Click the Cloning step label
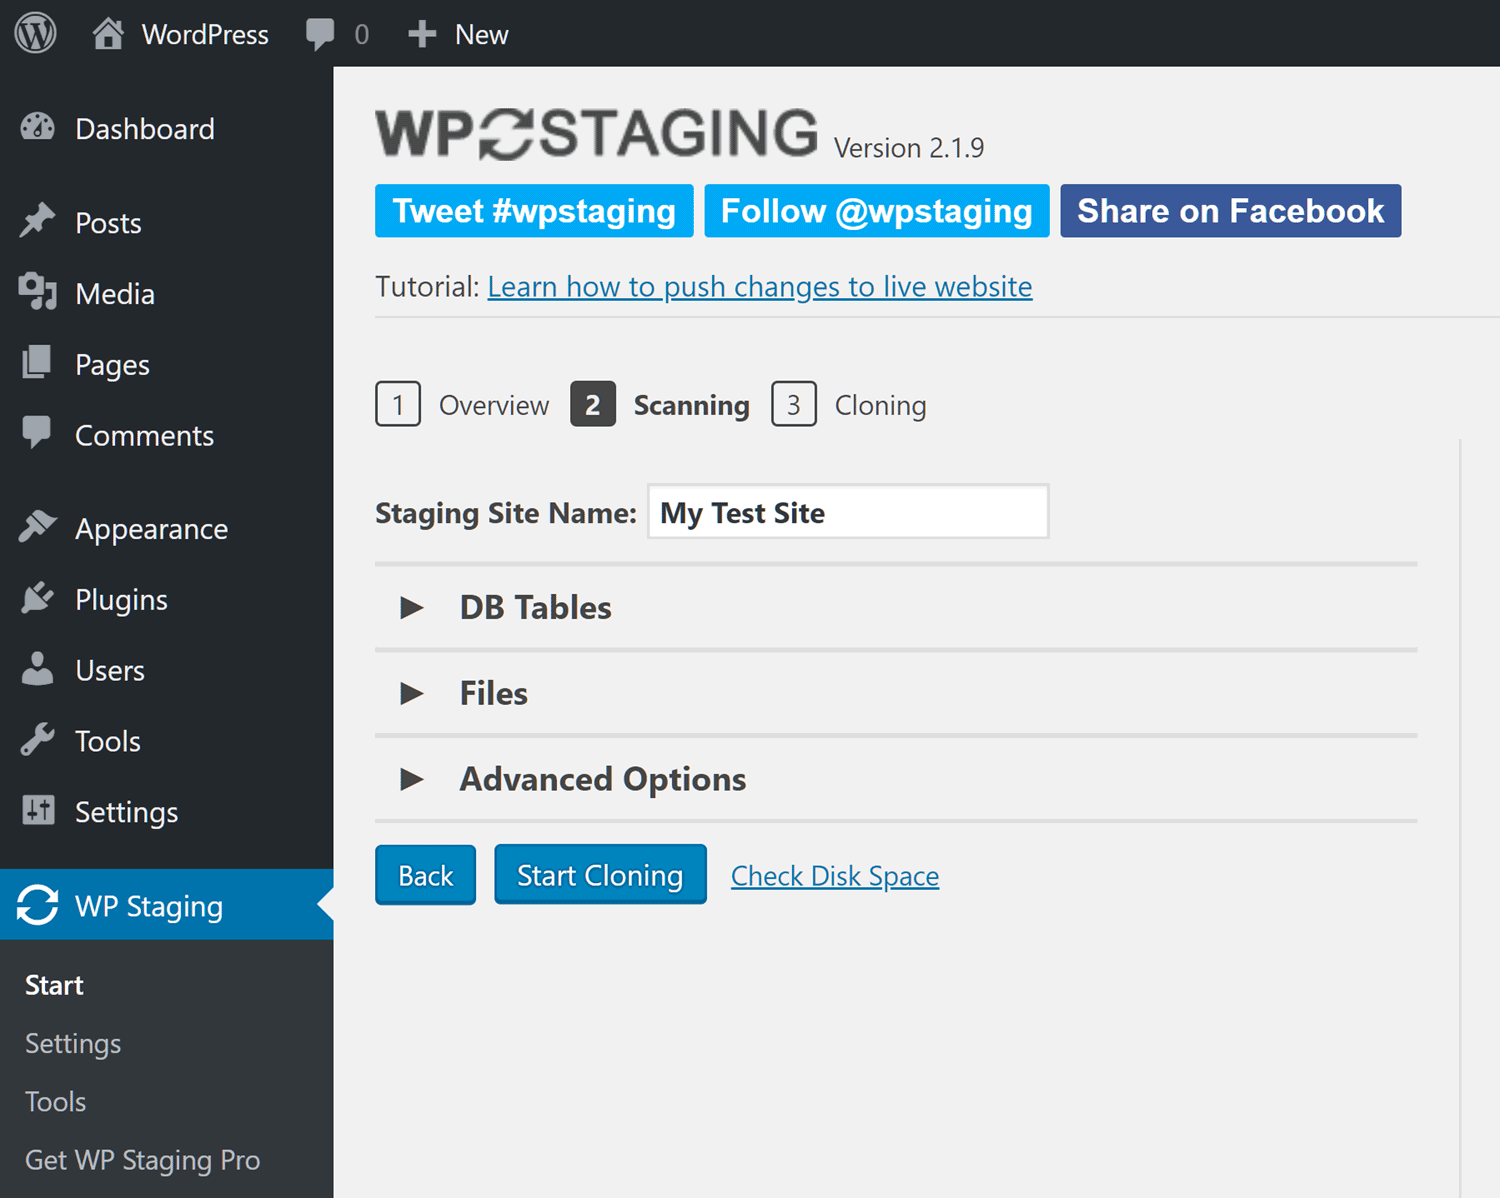Viewport: 1500px width, 1198px height. tap(881, 405)
